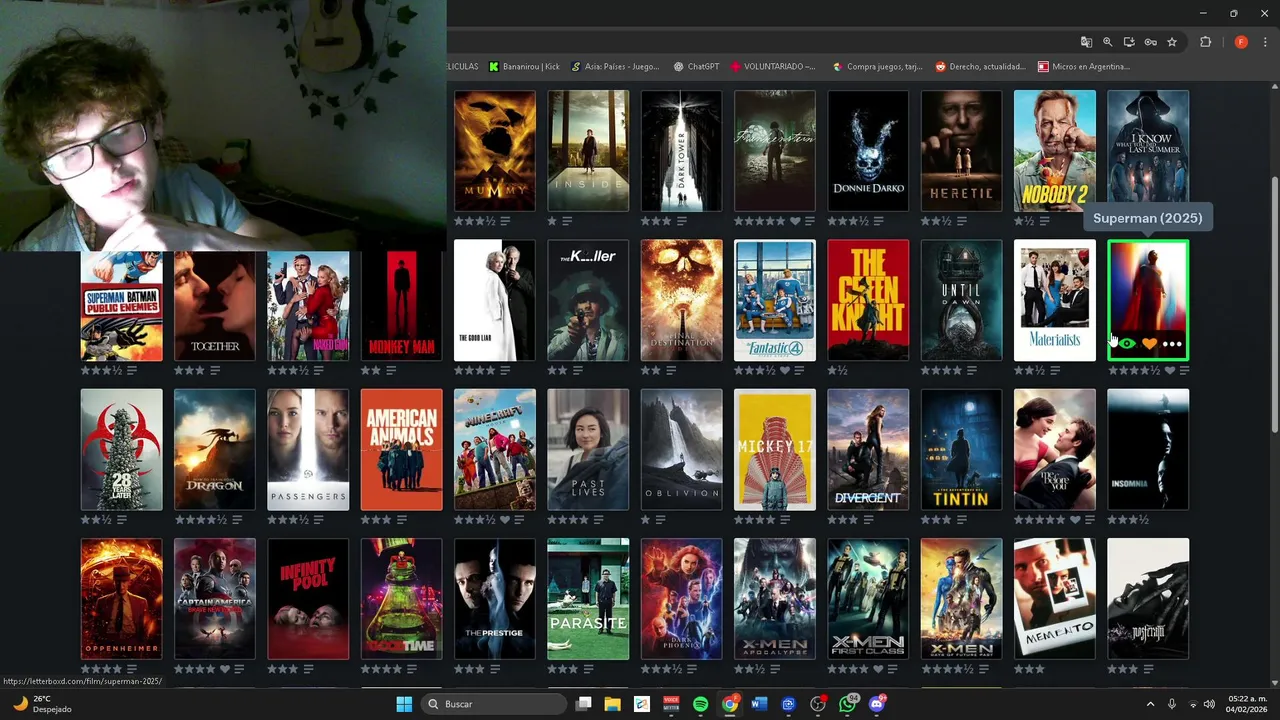This screenshot has width=1280, height=720.
Task: Open the Chrome profile avatar
Action: pyautogui.click(x=1241, y=42)
